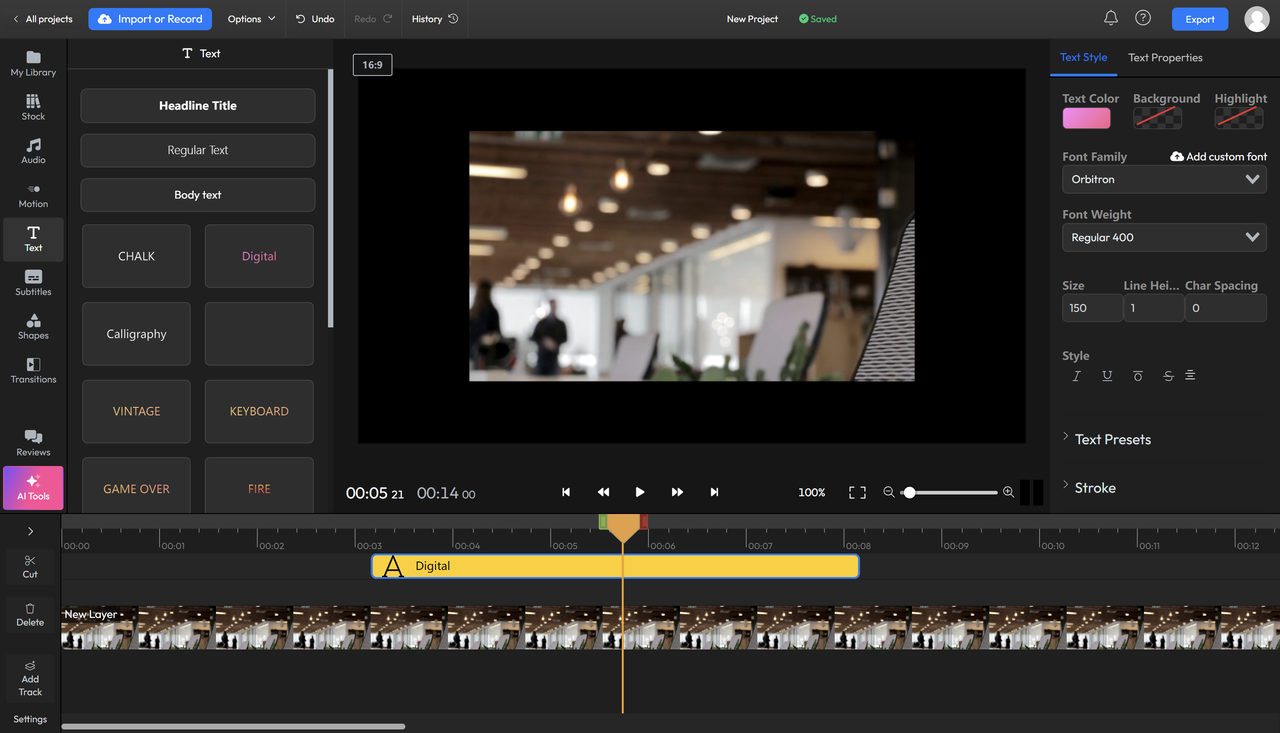
Task: Select the Text tab in sidebar
Action: point(33,239)
